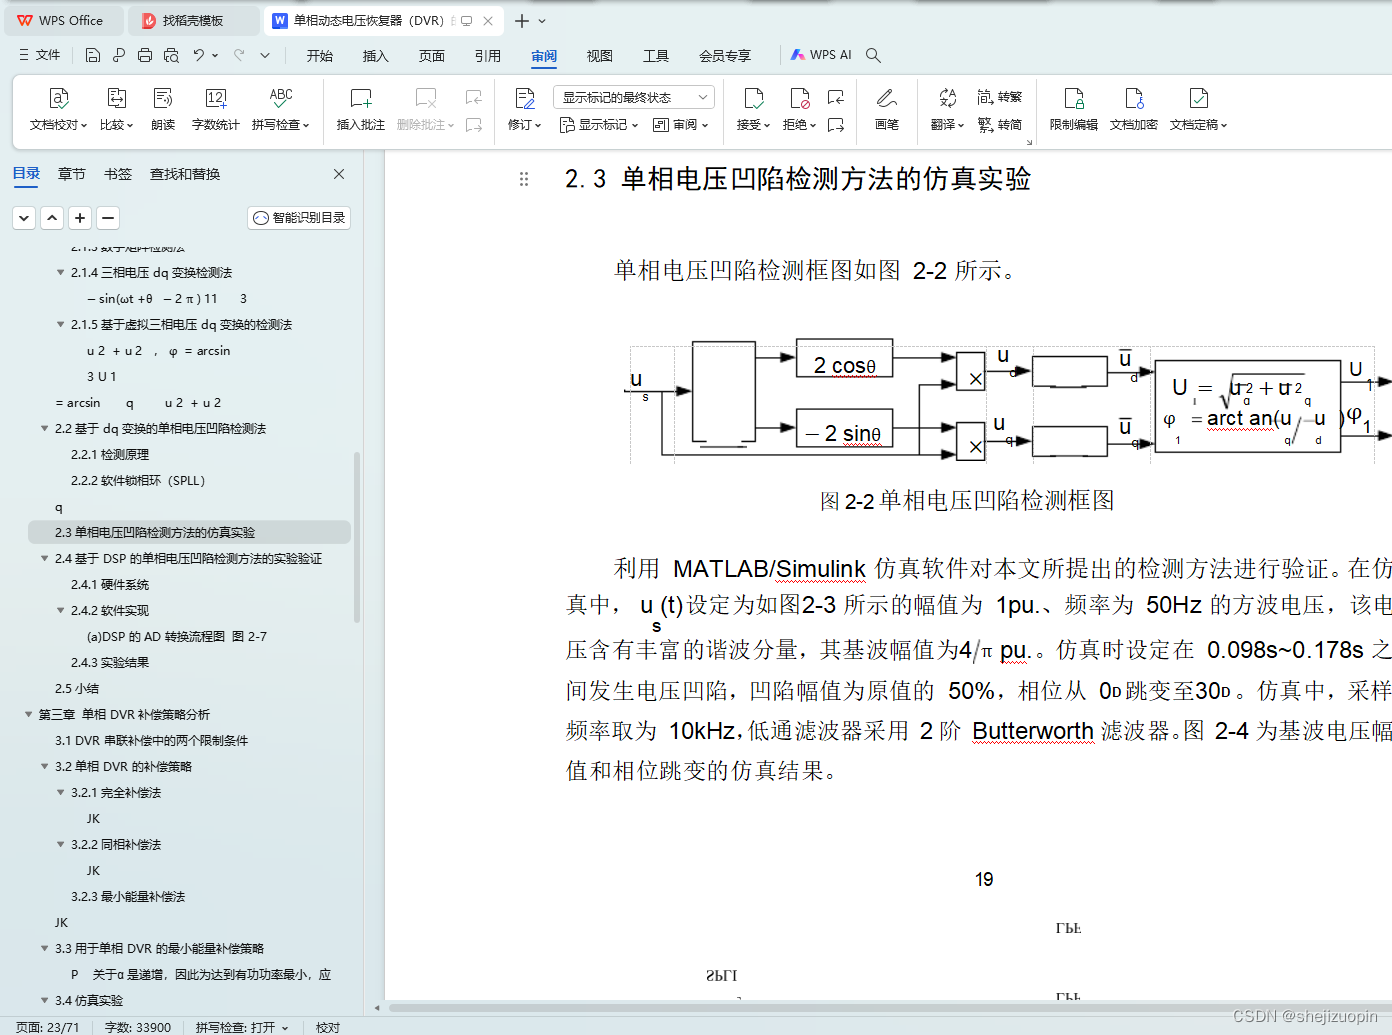
Task: Open the quick access customize chevron
Action: [x=265, y=55]
